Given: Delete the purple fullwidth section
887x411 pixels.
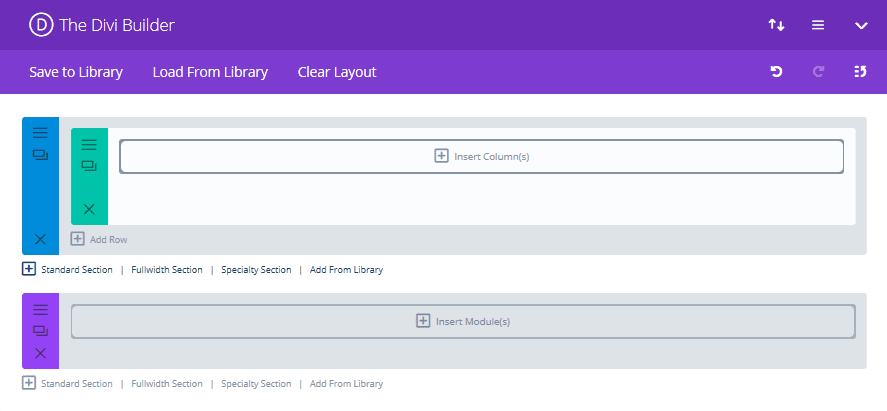Looking at the screenshot, I should coord(40,354).
